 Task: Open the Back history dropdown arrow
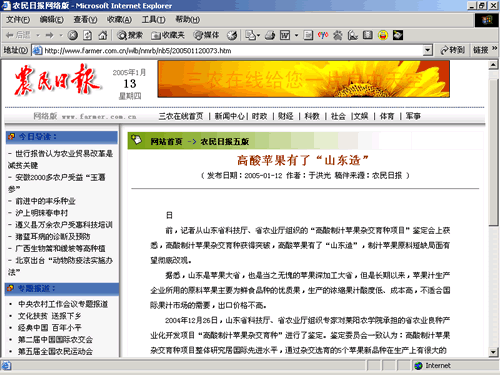pyautogui.click(x=38, y=35)
